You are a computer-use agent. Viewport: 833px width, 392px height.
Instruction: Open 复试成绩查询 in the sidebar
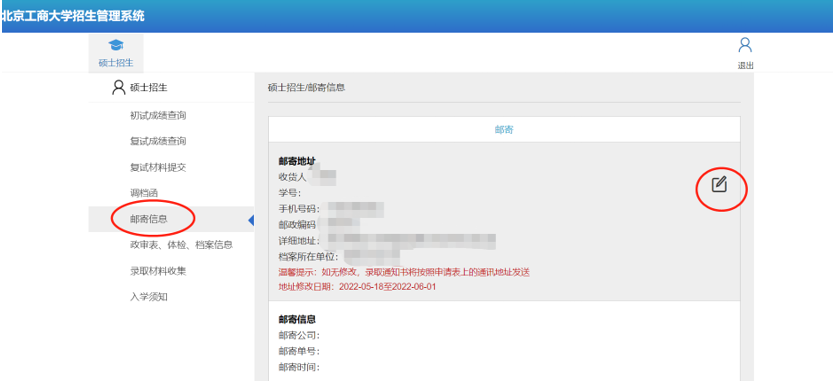[158, 141]
